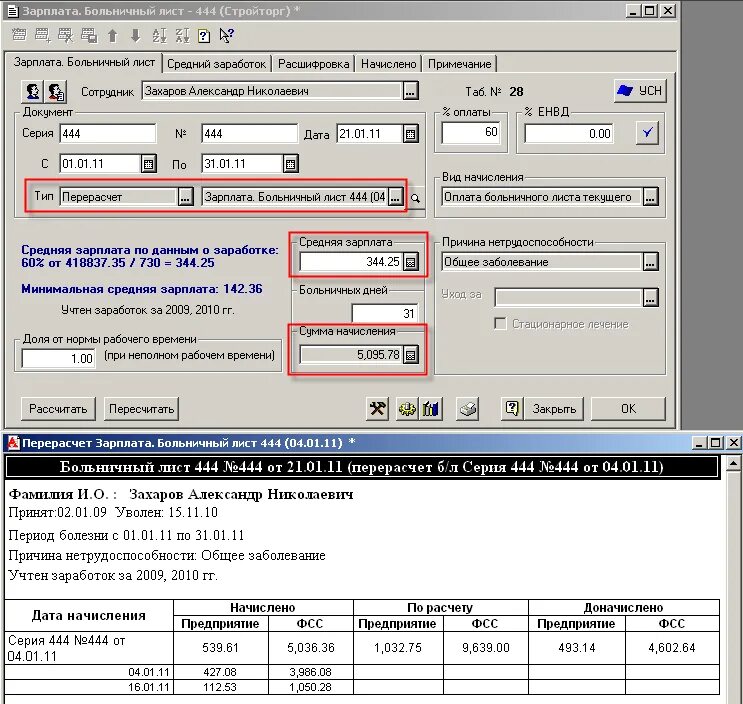Click the 9,639.00 ФСС по расчету cell
This screenshot has width=743, height=704.
(x=486, y=648)
